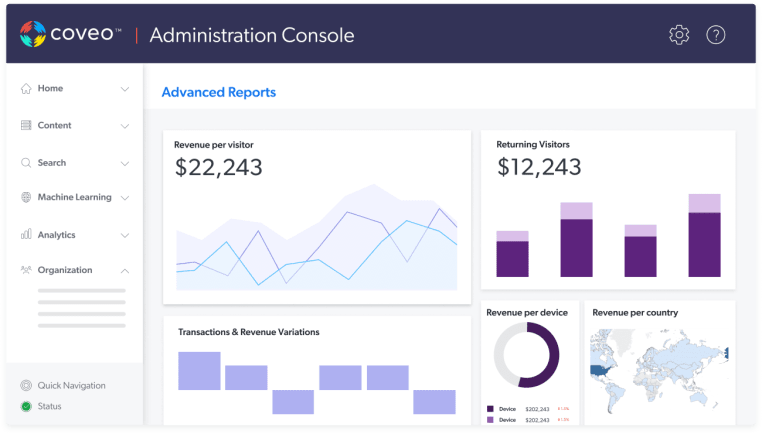Click the Search magnifier icon
Image resolution: width=762 pixels, height=434 pixels.
(26, 163)
